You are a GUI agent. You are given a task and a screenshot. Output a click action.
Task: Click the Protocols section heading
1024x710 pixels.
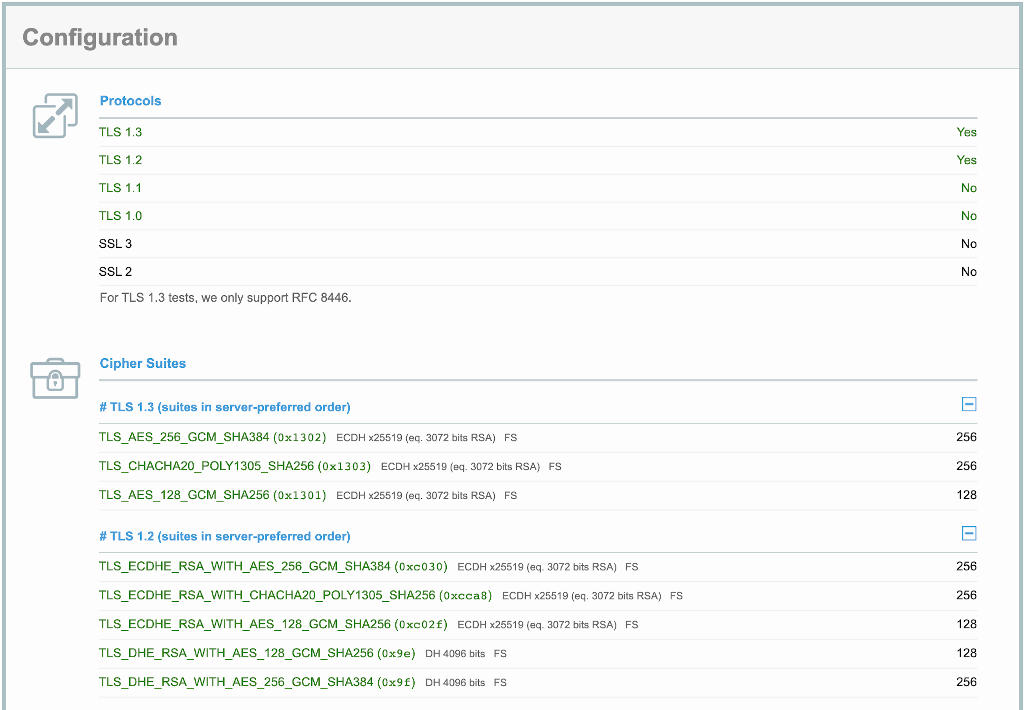[x=131, y=101]
